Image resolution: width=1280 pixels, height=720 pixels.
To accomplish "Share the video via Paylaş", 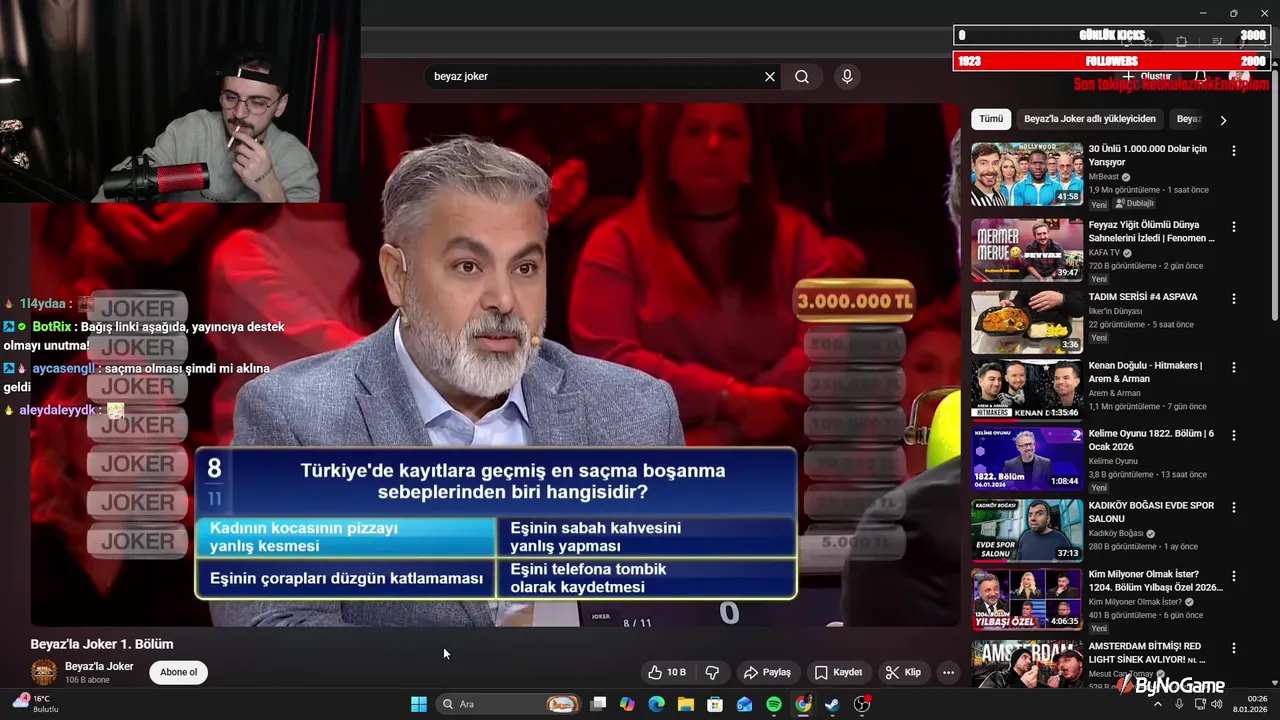I will (767, 672).
